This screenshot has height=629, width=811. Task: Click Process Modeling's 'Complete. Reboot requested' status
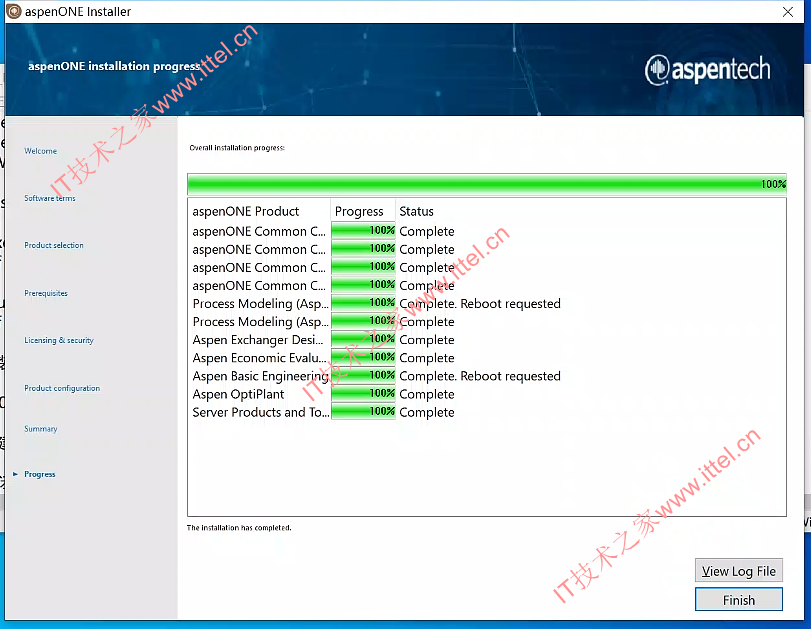(x=480, y=304)
